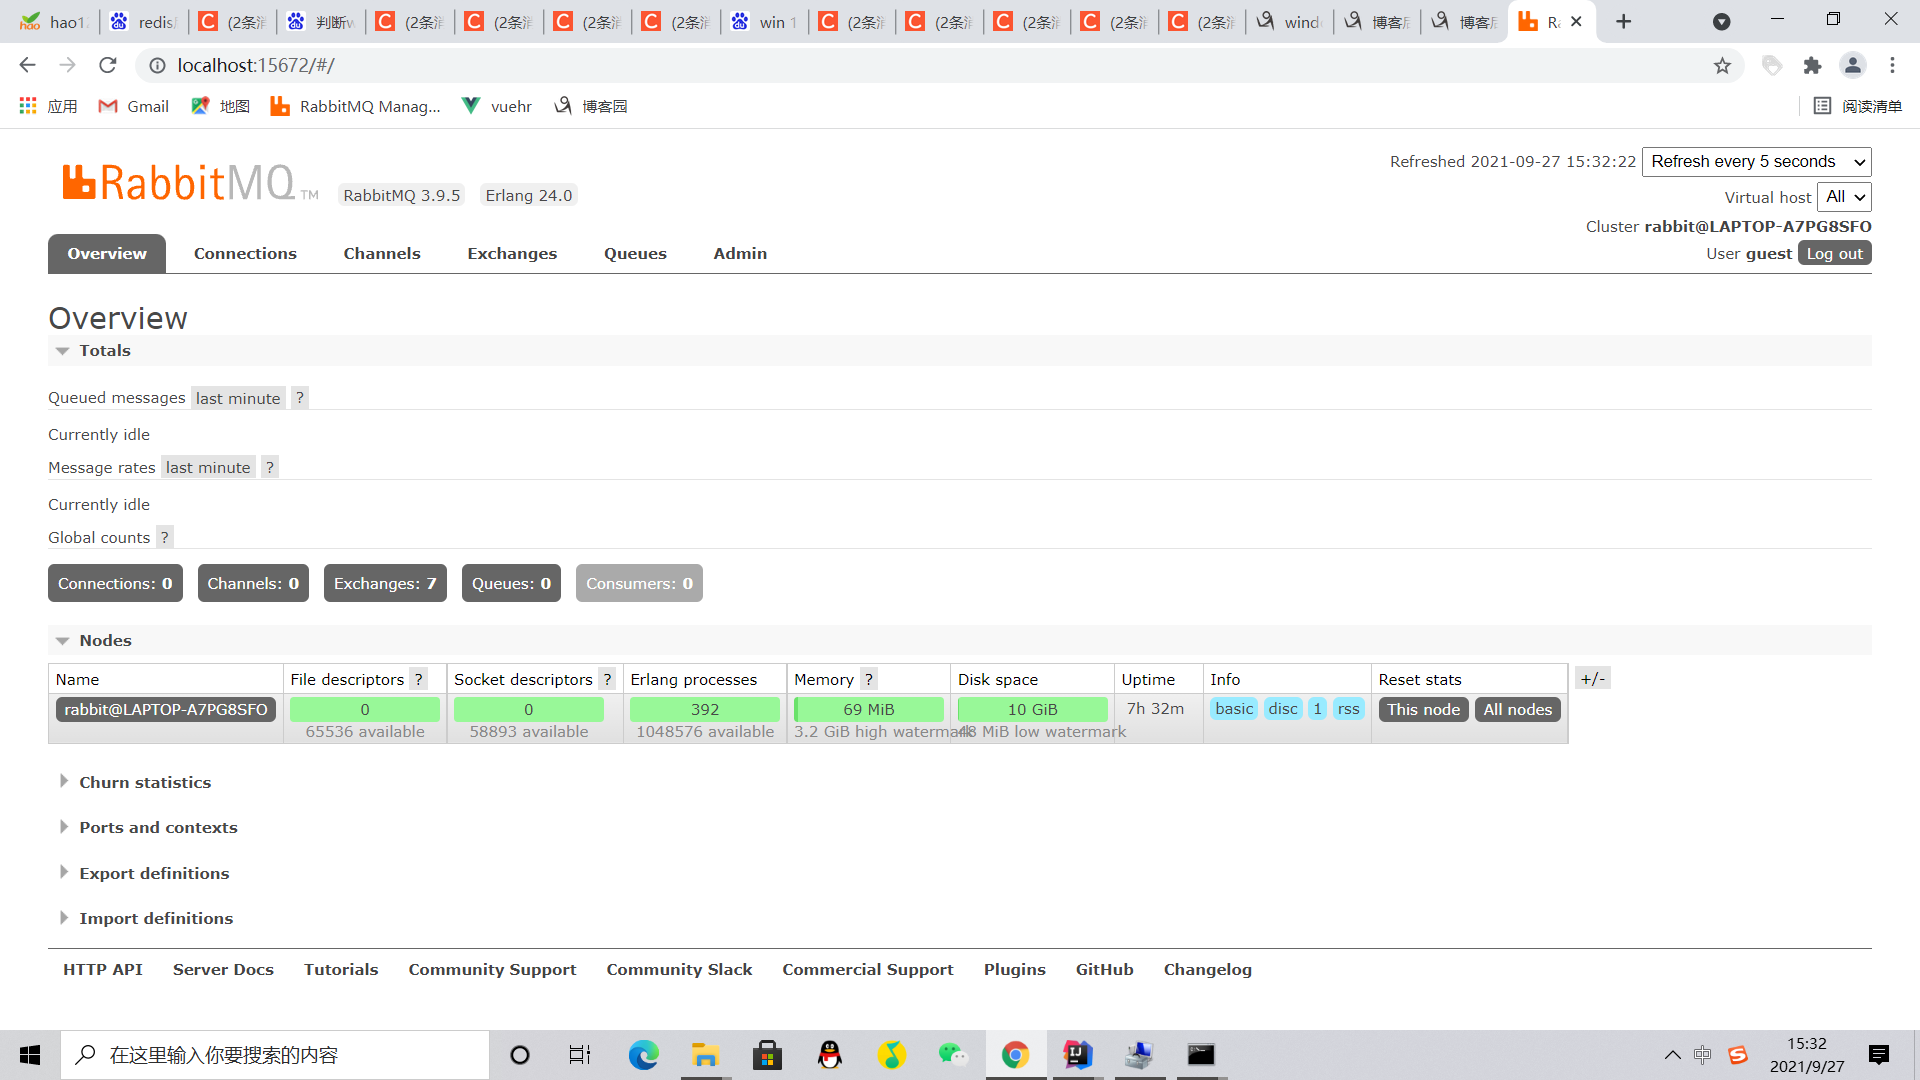Bookmark this page with the star icon
The height and width of the screenshot is (1080, 1920).
pos(1722,66)
